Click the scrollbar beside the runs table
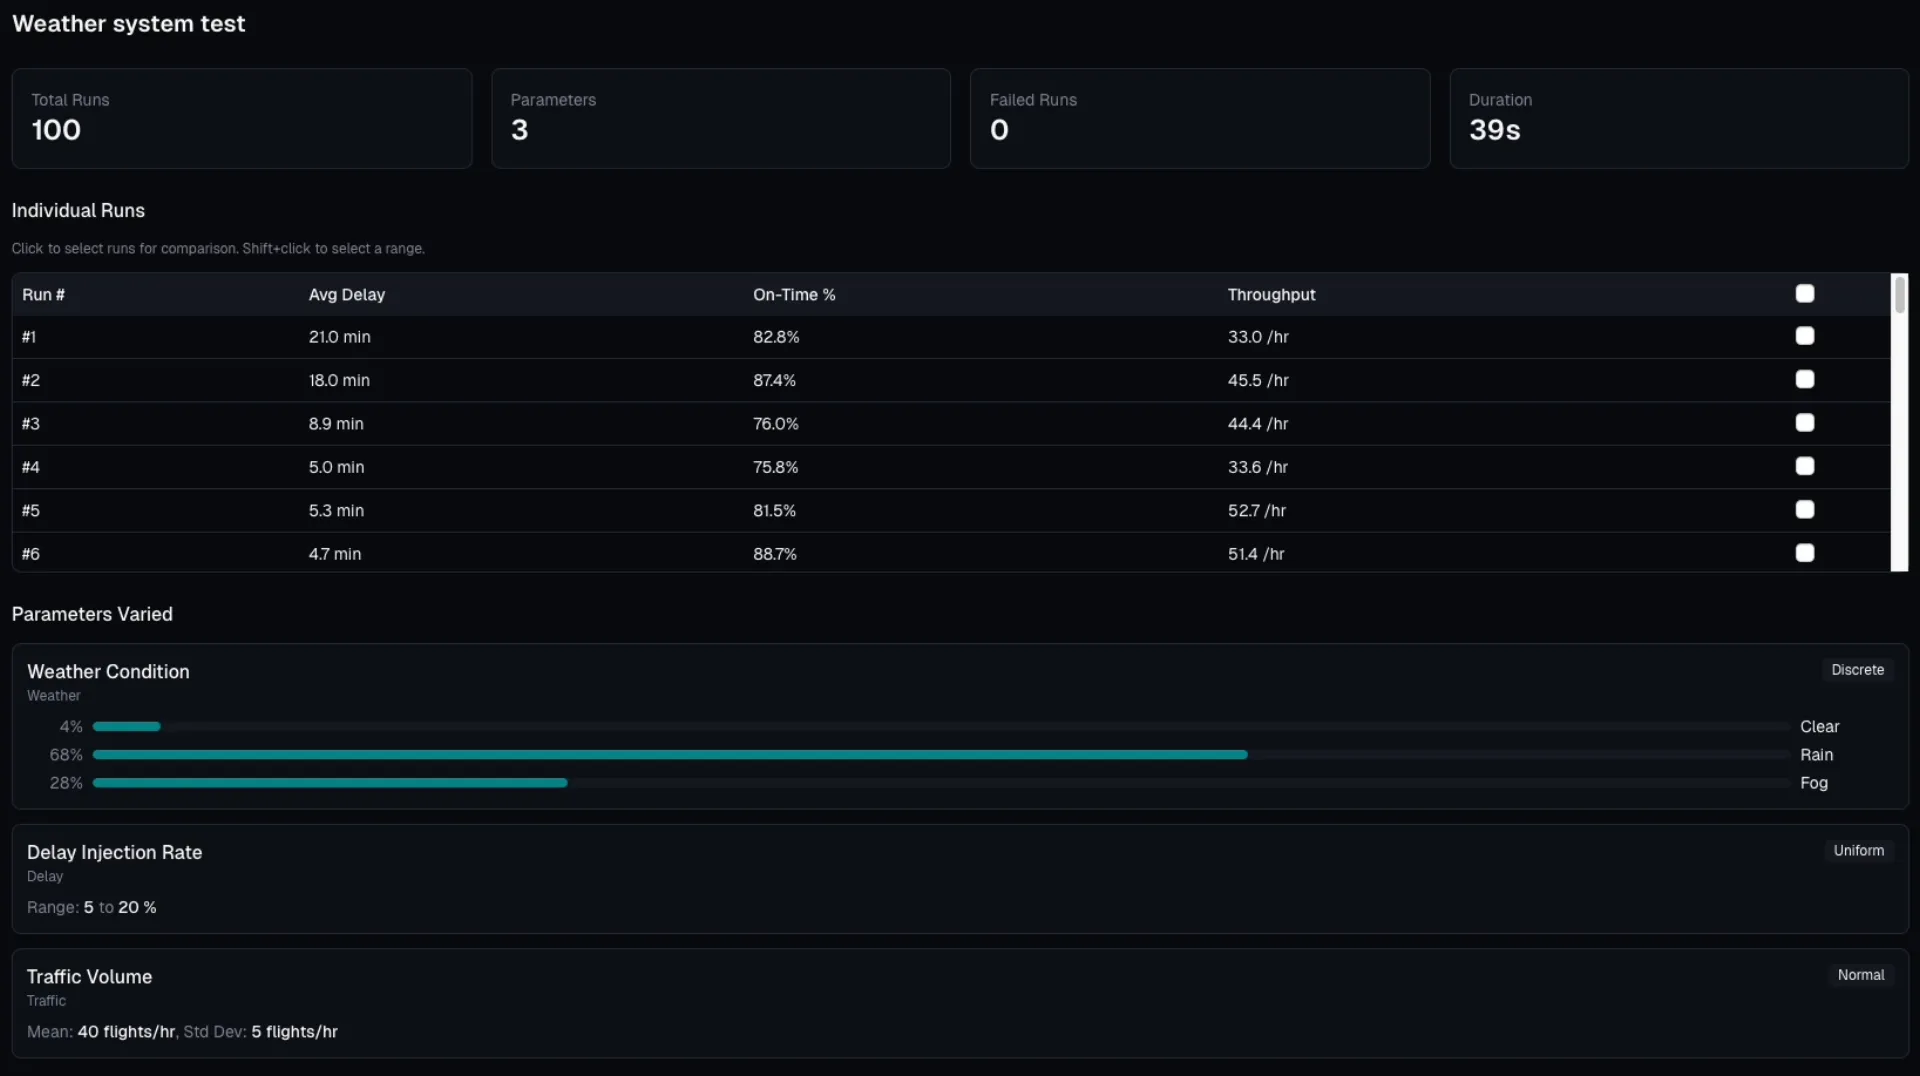This screenshot has width=1920, height=1076. pos(1899,422)
